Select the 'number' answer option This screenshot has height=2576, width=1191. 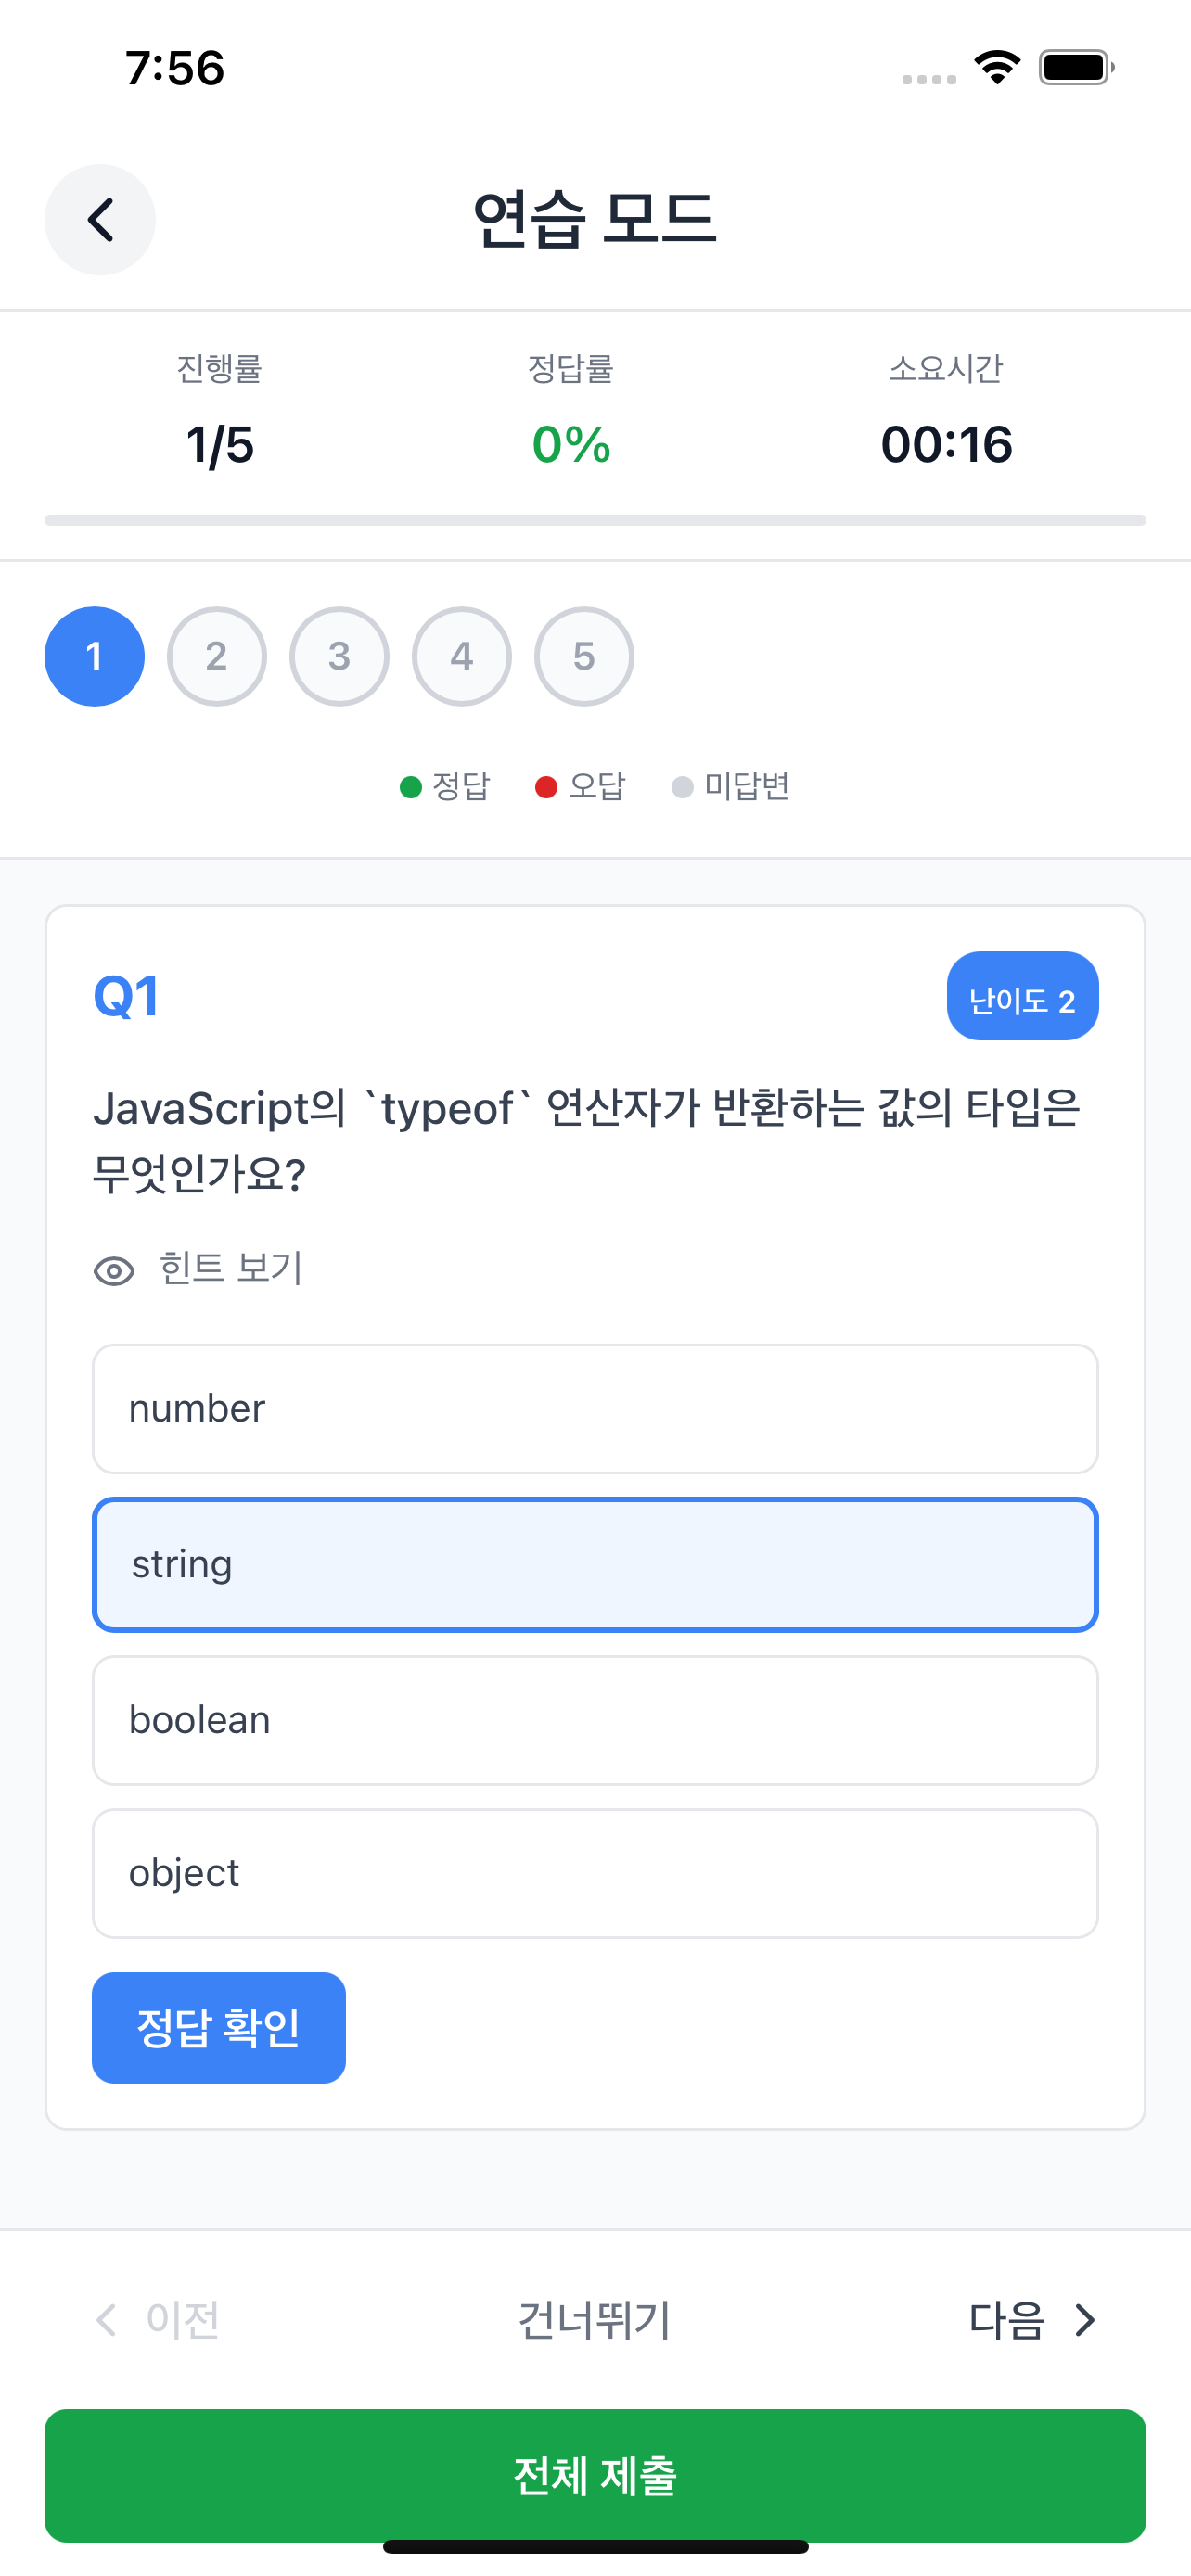tap(595, 1408)
